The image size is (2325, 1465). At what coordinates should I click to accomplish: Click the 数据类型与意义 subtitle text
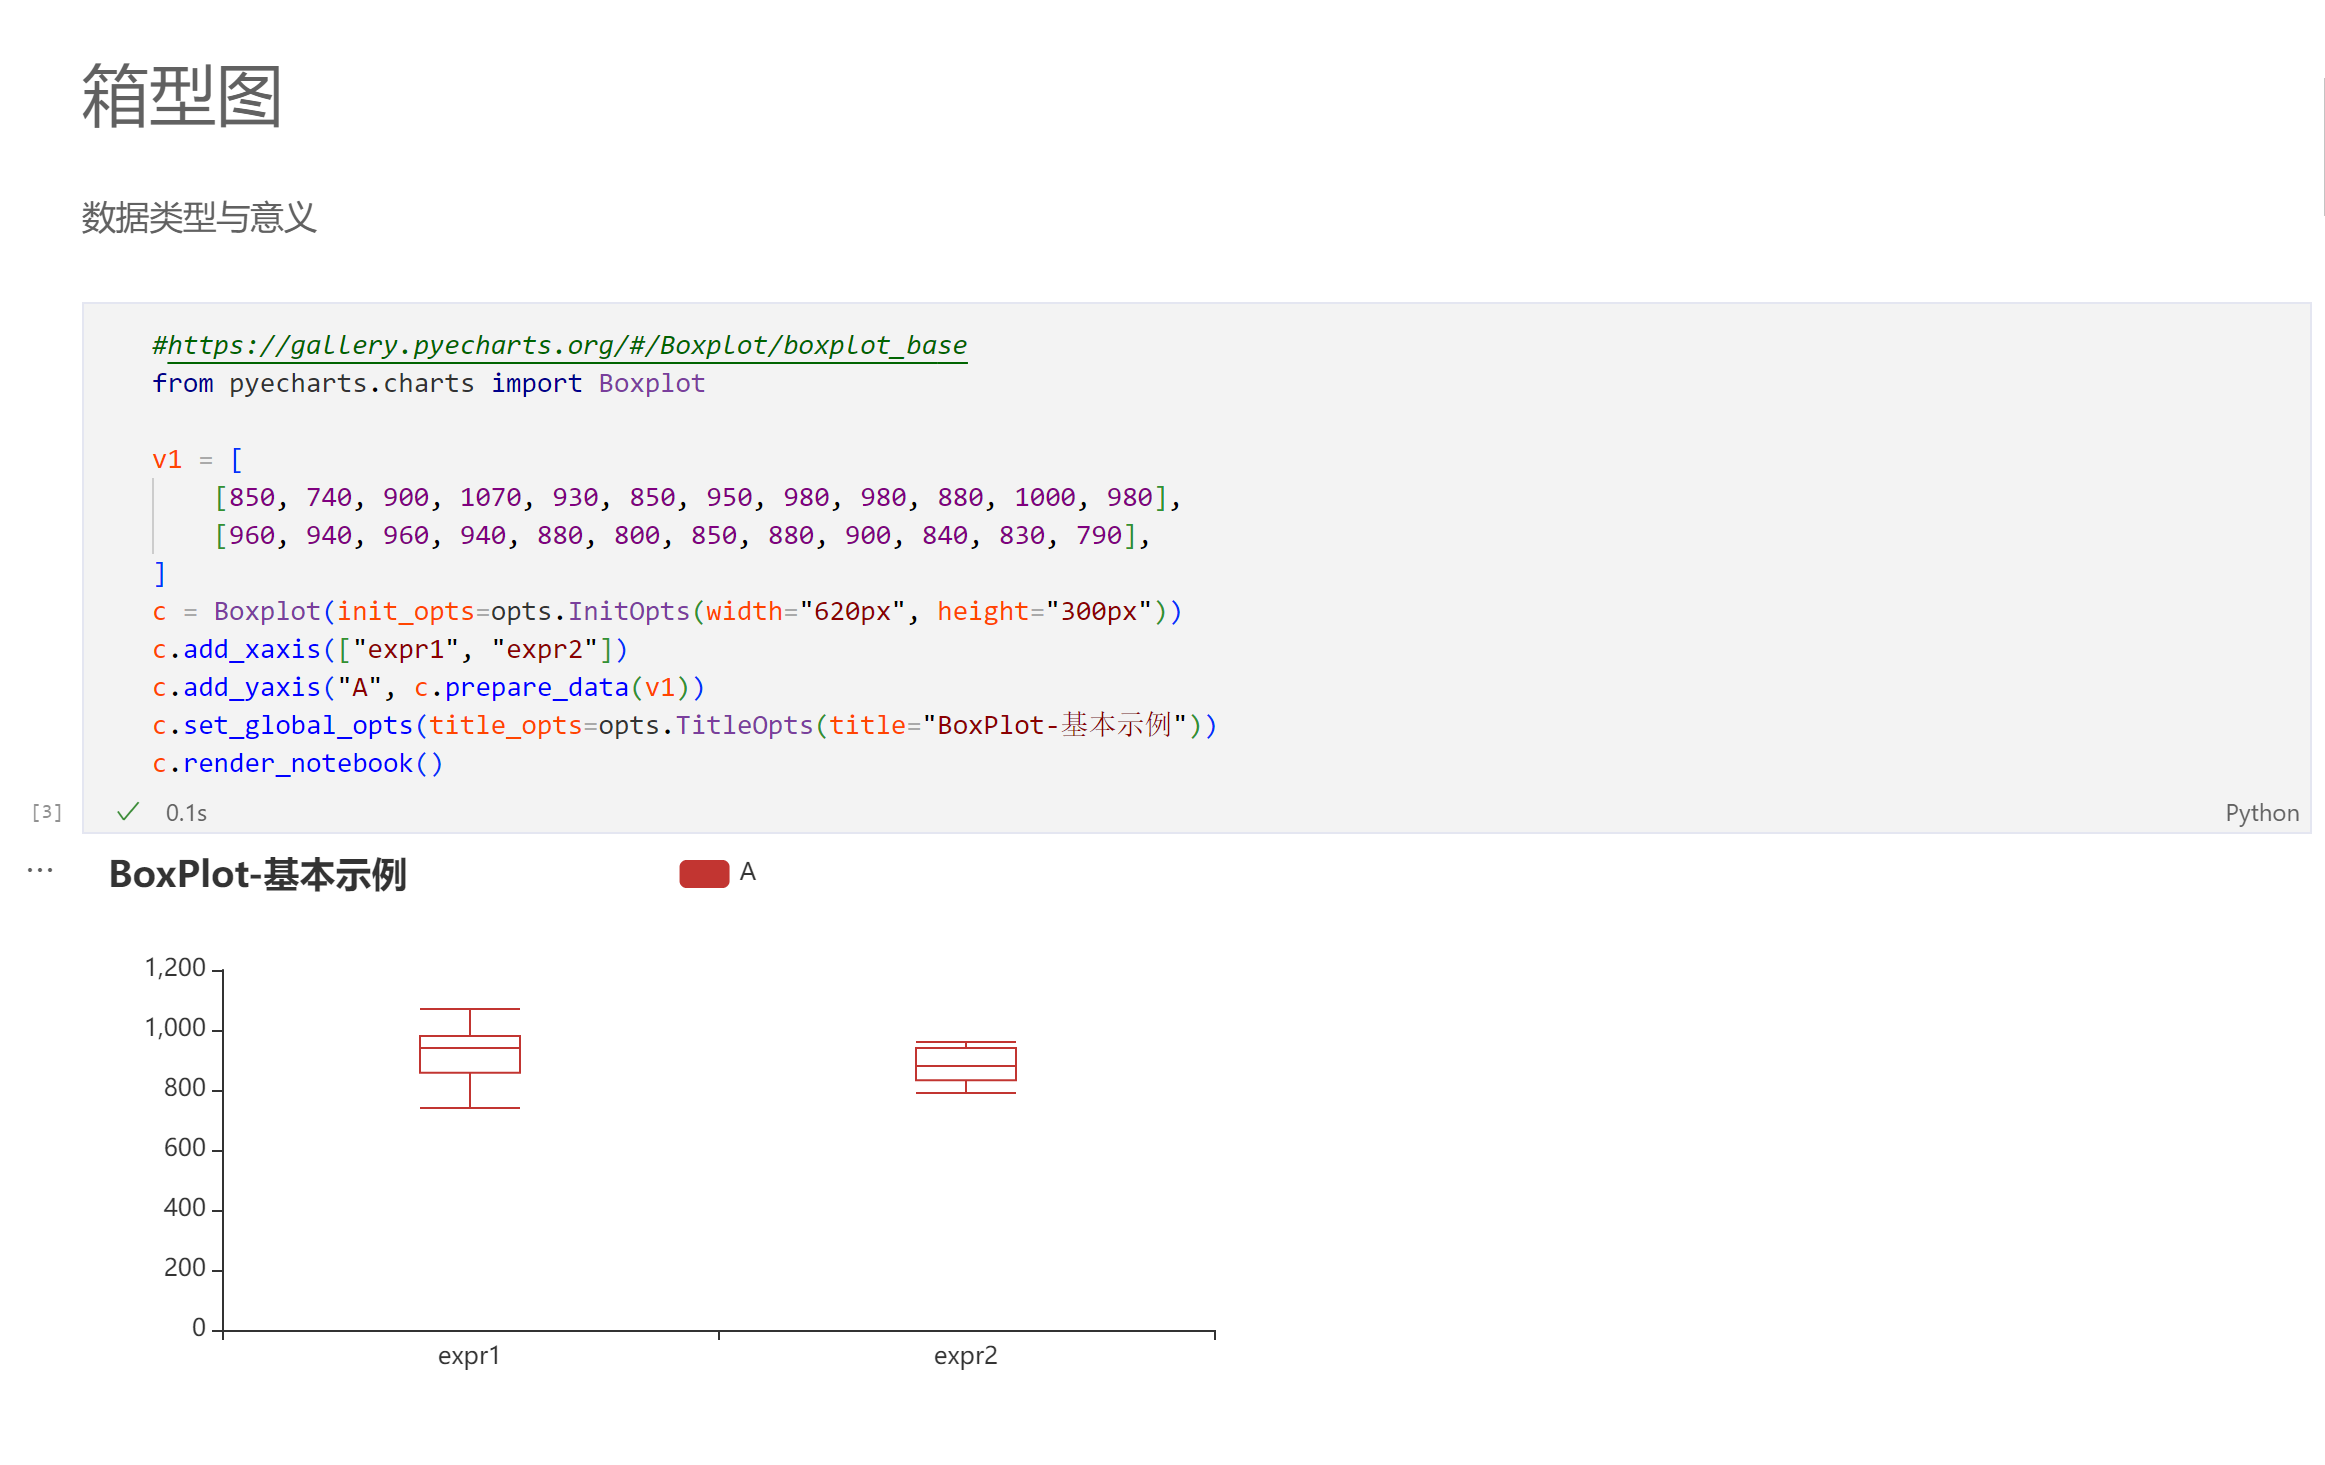(x=199, y=218)
